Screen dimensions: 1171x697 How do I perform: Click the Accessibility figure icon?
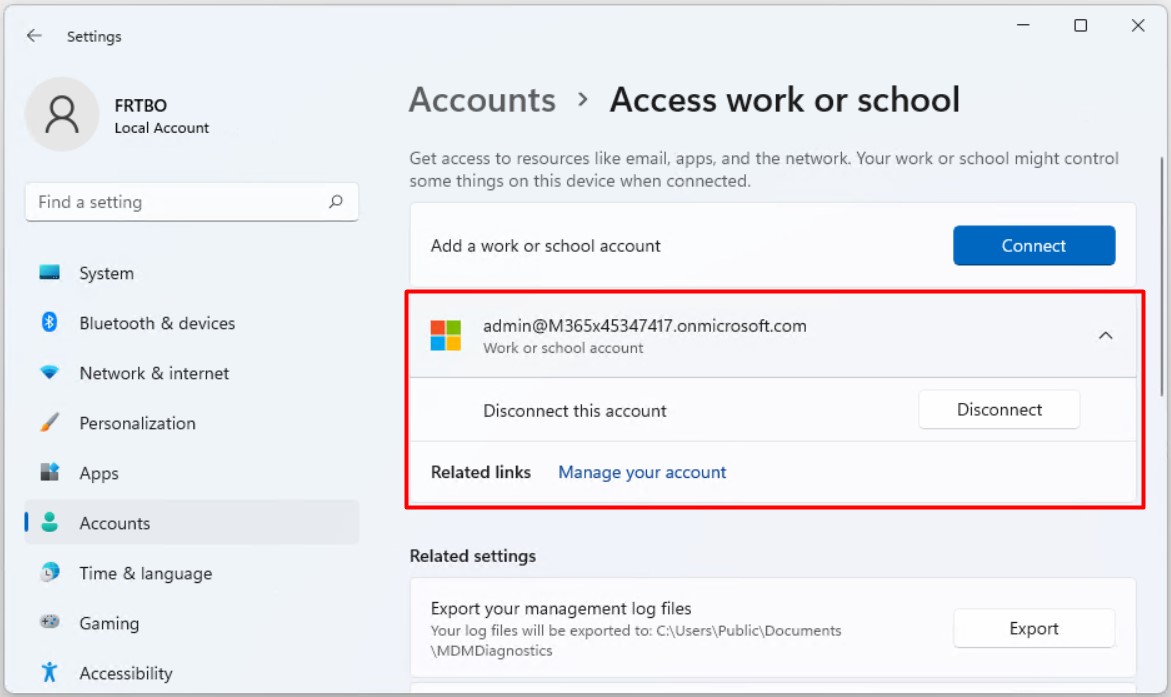point(49,672)
